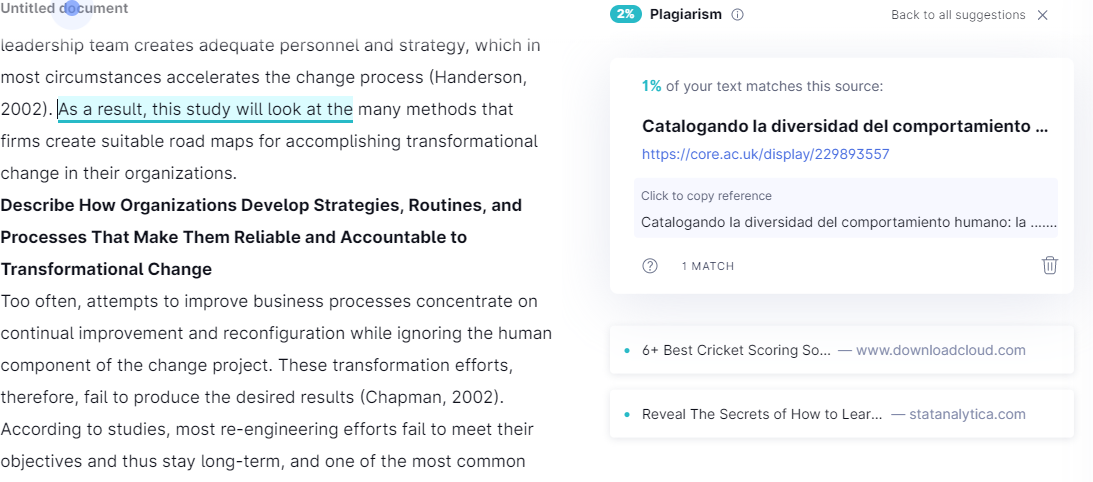Click the bullet of the statanalytica source
This screenshot has width=1093, height=482.
(x=627, y=414)
